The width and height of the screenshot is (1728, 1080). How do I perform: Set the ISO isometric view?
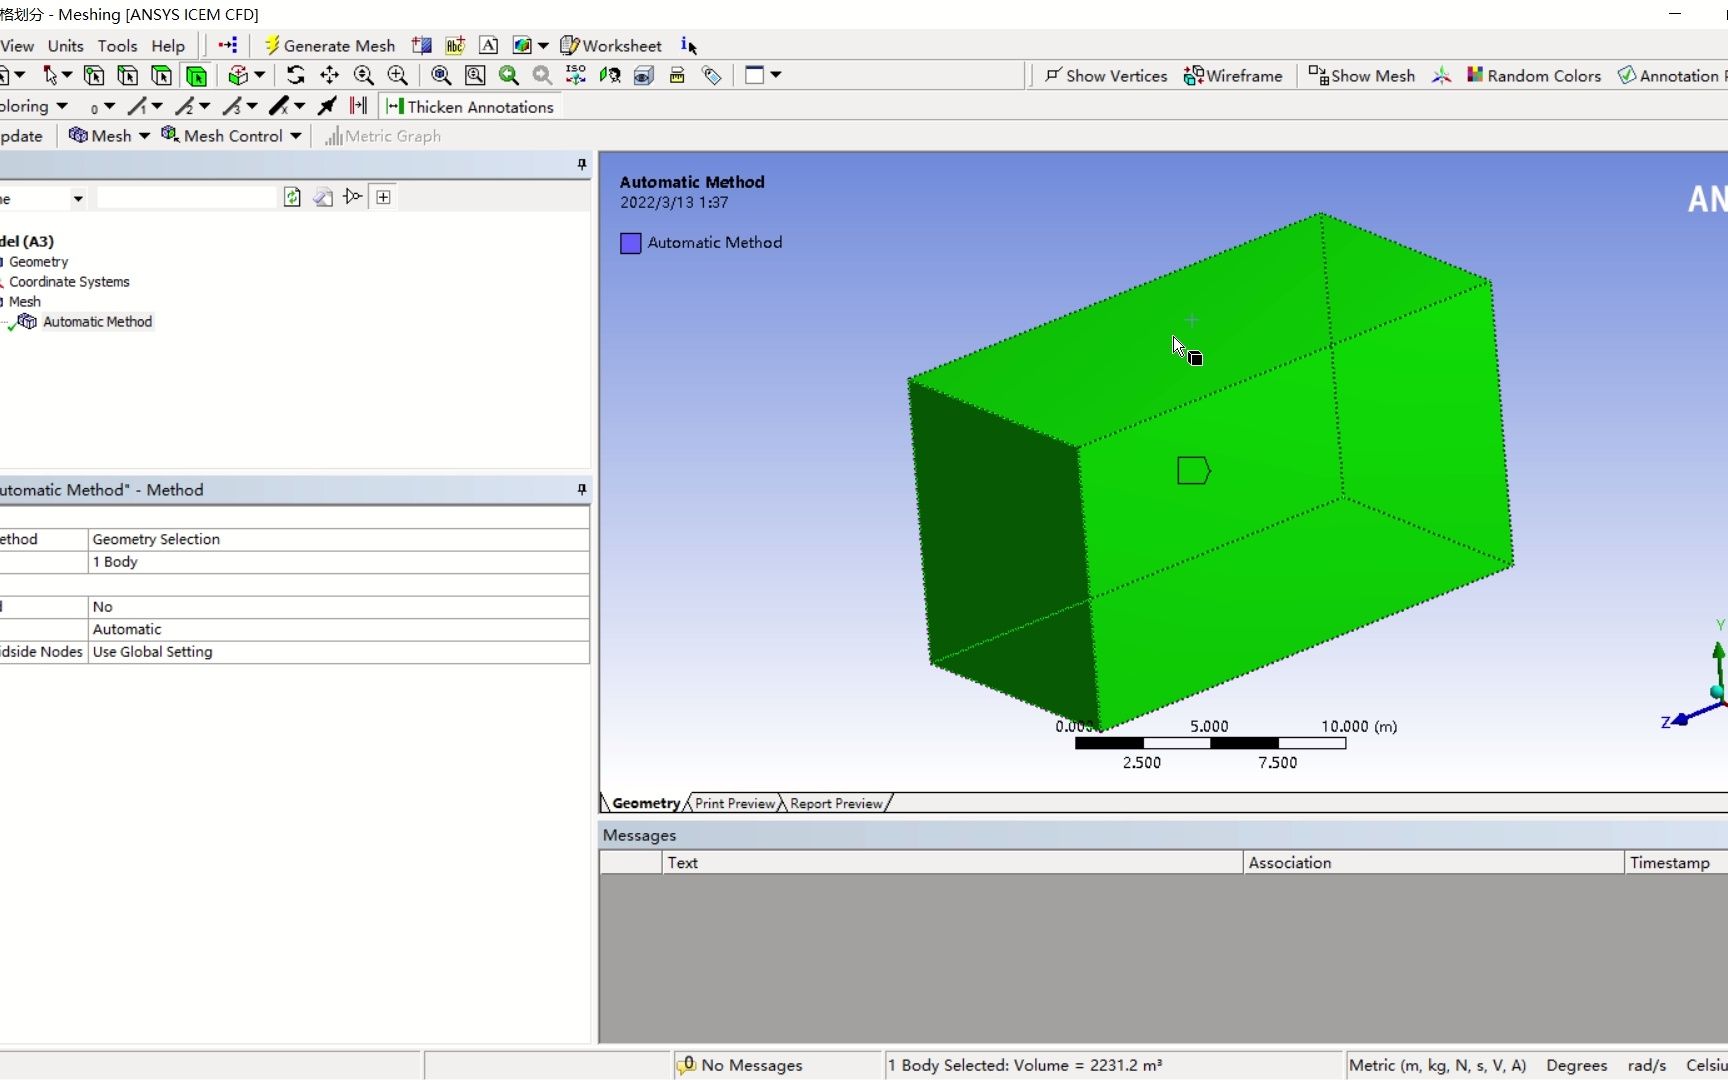[576, 75]
